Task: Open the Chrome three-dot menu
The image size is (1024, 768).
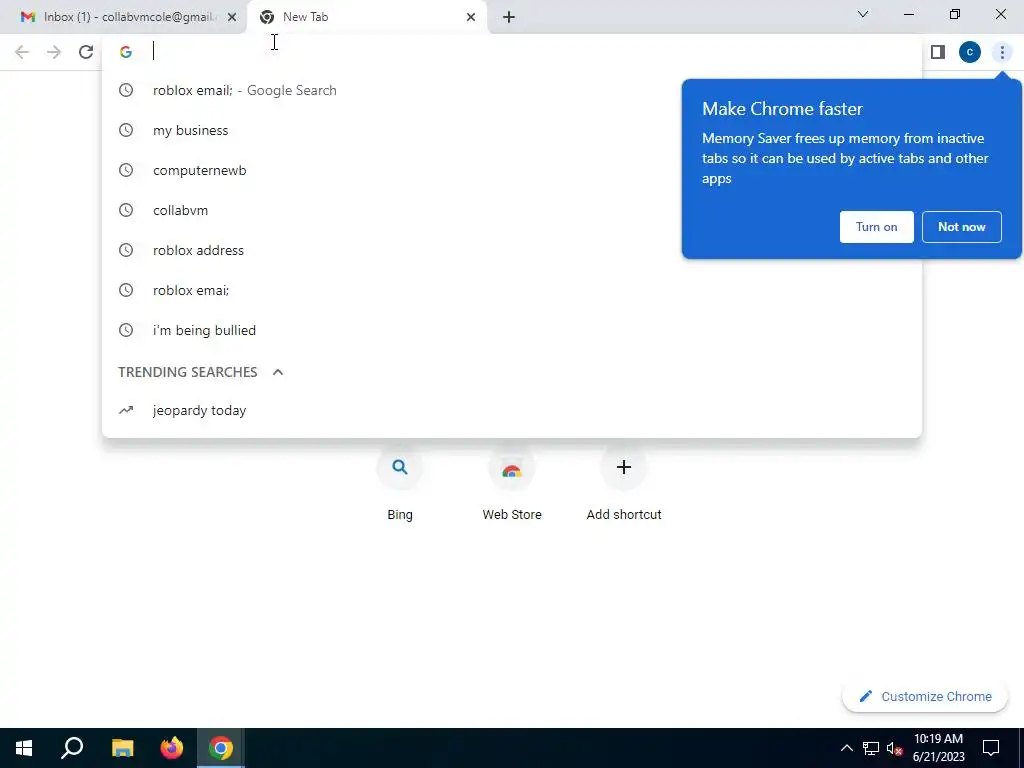Action: pyautogui.click(x=1002, y=52)
